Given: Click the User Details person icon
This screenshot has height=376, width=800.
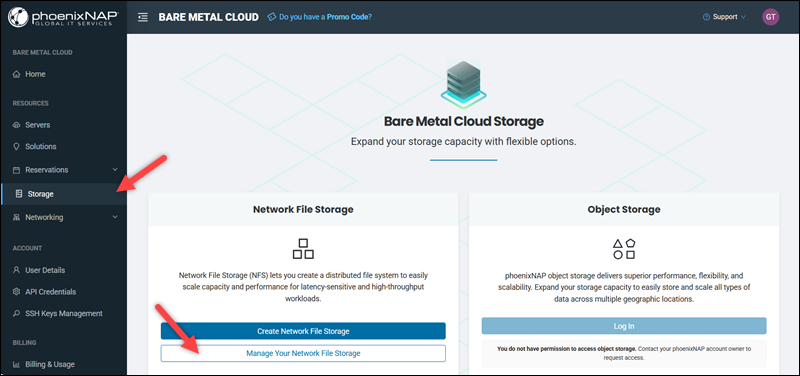Looking at the screenshot, I should [16, 270].
